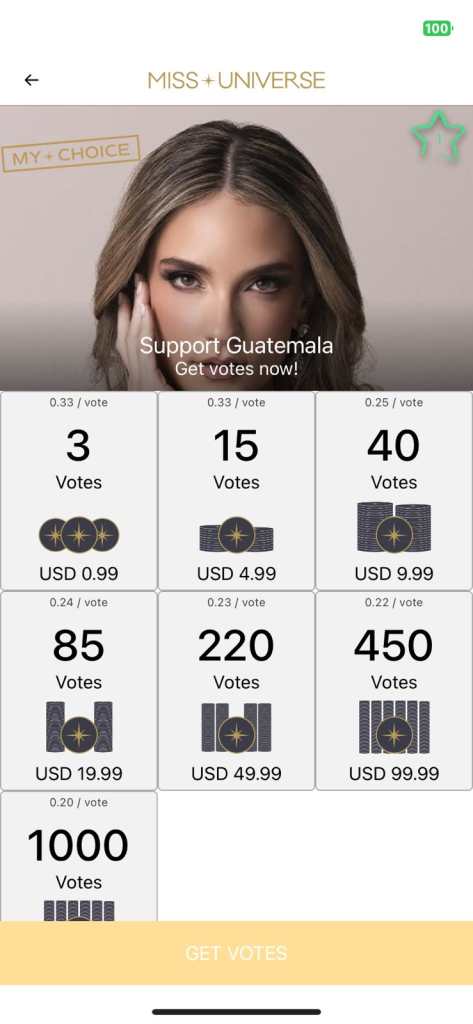Select the 1000 Votes package
Screen dimensions: 473x1024
pos(79,856)
